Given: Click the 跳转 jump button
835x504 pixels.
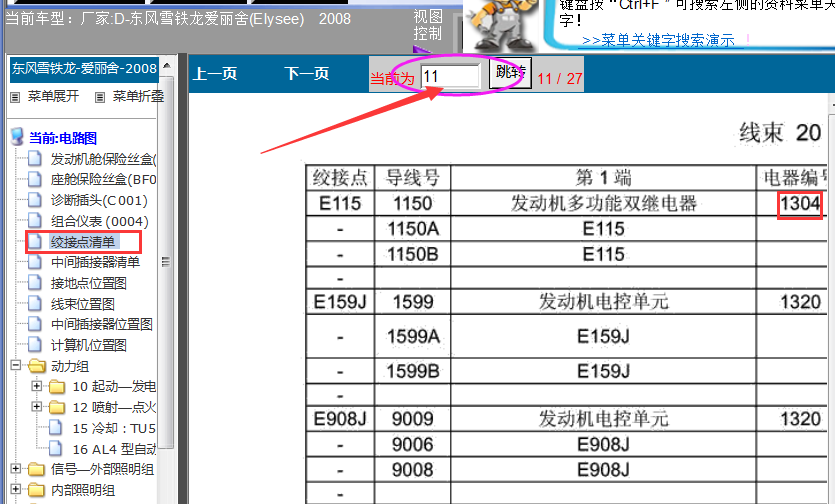Looking at the screenshot, I should (510, 72).
